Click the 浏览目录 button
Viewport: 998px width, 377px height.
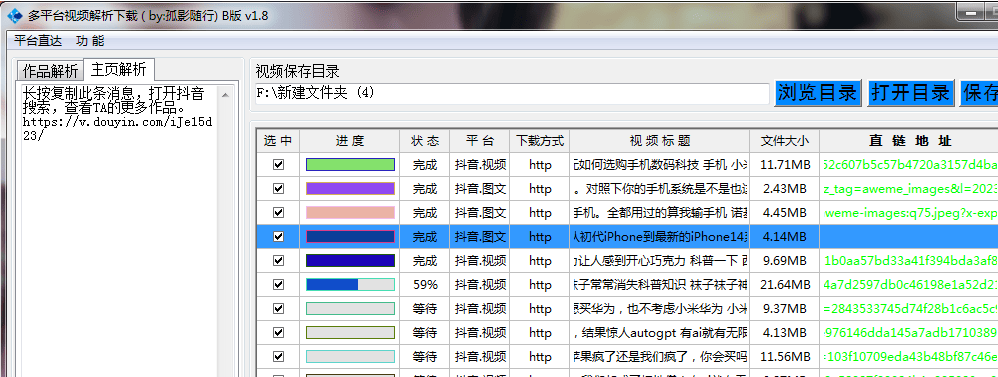818,93
